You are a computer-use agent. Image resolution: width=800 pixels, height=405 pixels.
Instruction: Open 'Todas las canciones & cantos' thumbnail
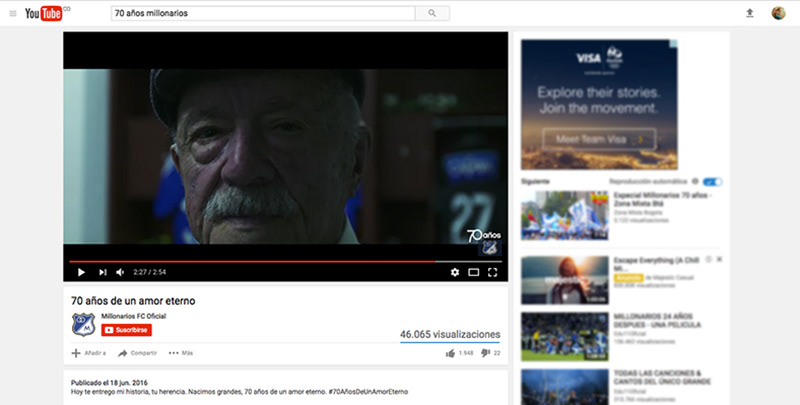coord(565,387)
